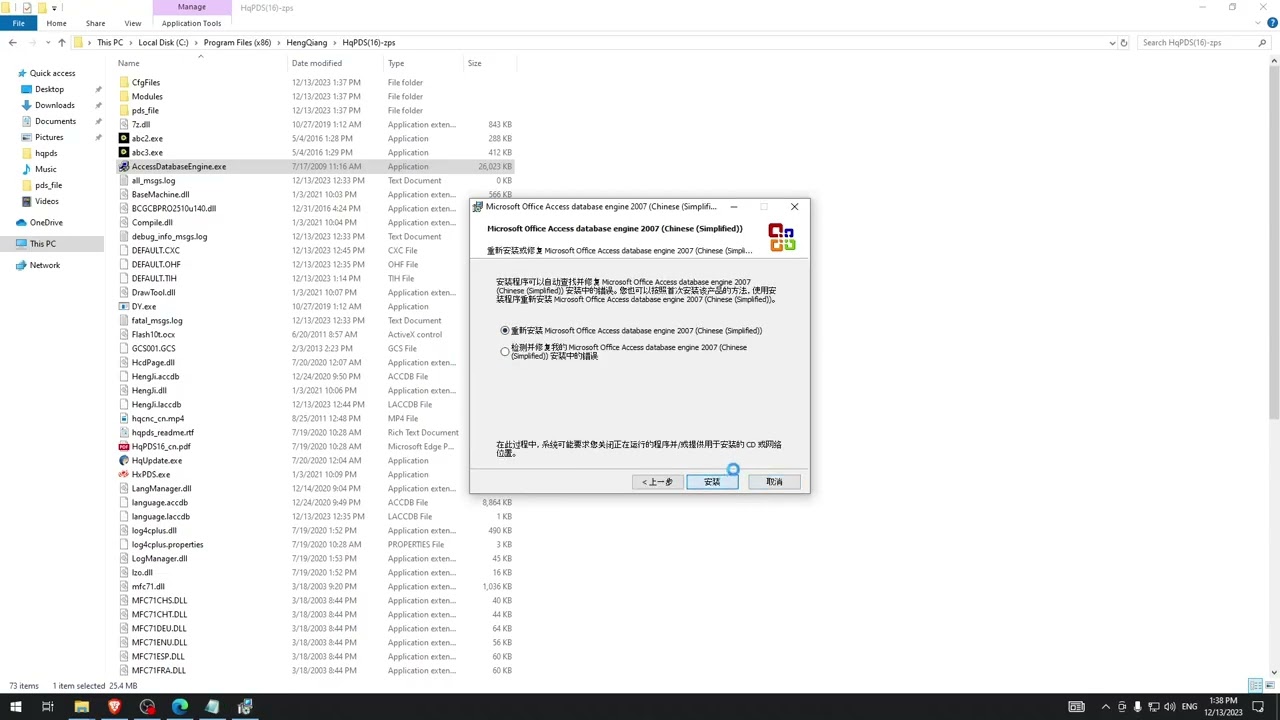The width and height of the screenshot is (1280, 720).
Task: Open Task View on taskbar
Action: click(x=47, y=707)
